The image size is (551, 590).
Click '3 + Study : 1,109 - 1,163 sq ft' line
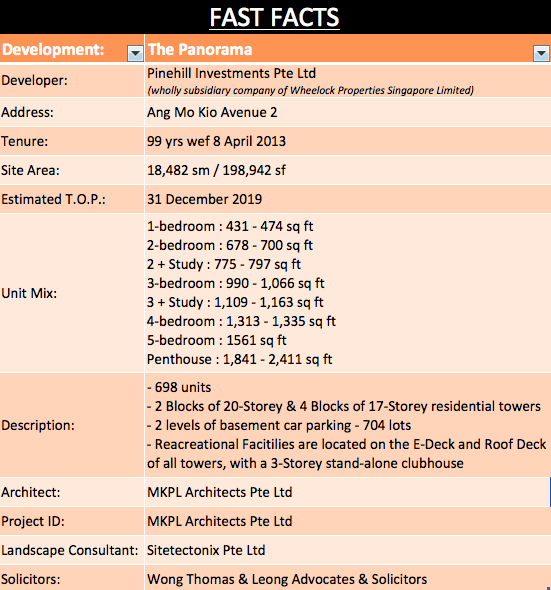[x=235, y=302]
